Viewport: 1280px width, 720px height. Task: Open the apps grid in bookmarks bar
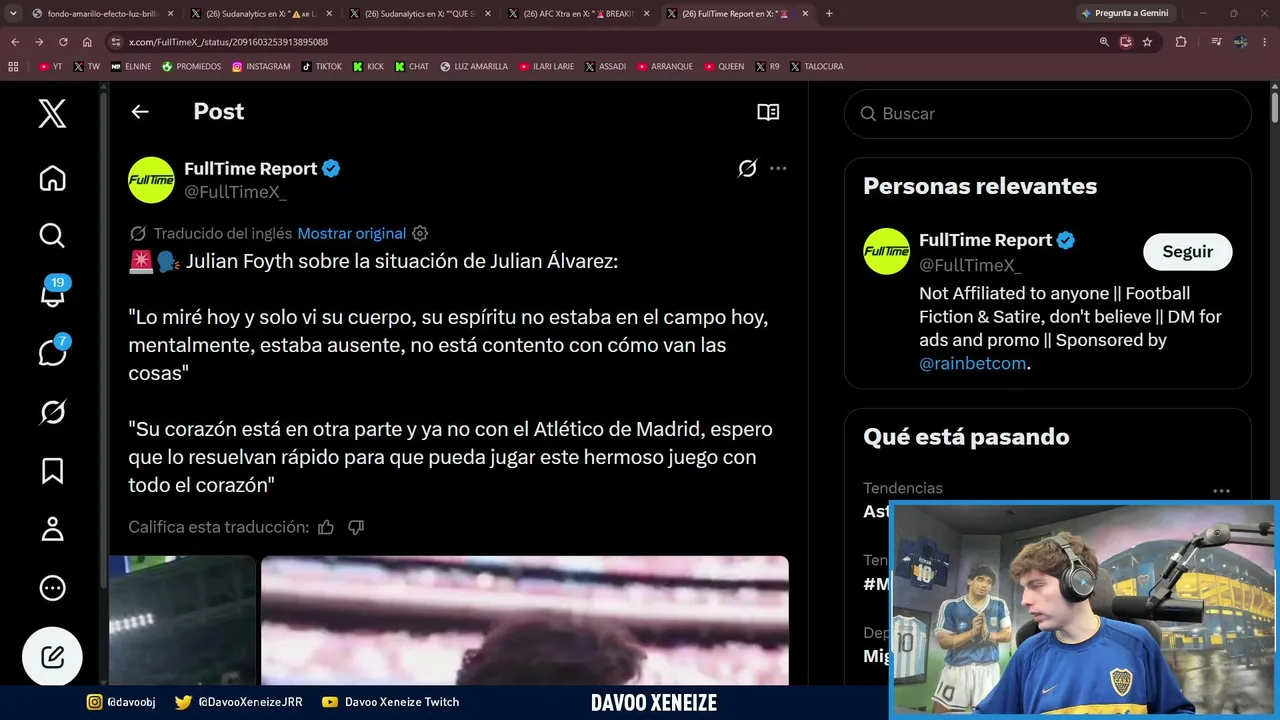point(13,67)
